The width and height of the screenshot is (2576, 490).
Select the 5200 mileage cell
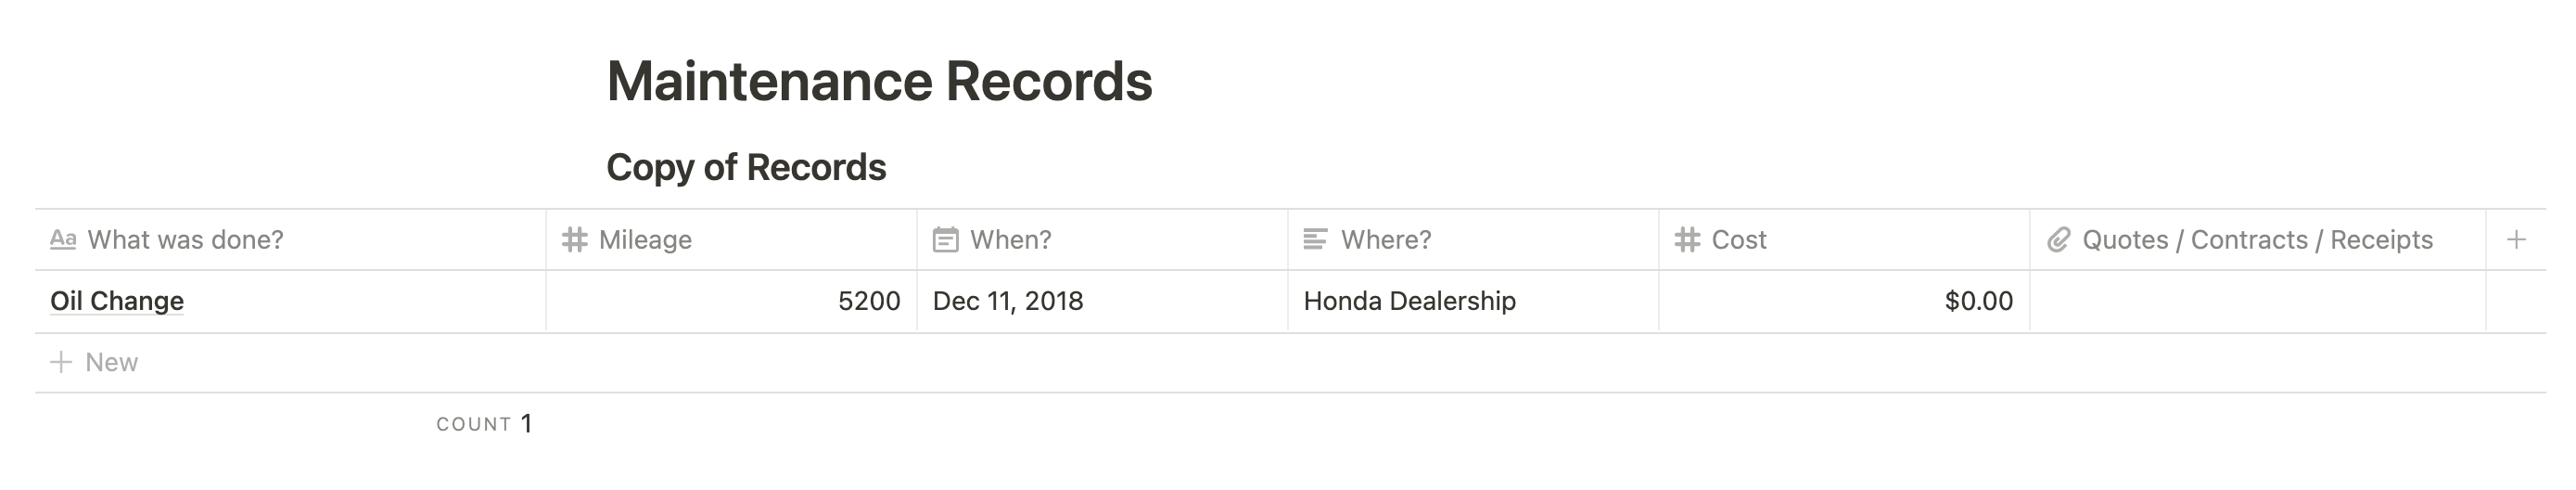coord(731,301)
